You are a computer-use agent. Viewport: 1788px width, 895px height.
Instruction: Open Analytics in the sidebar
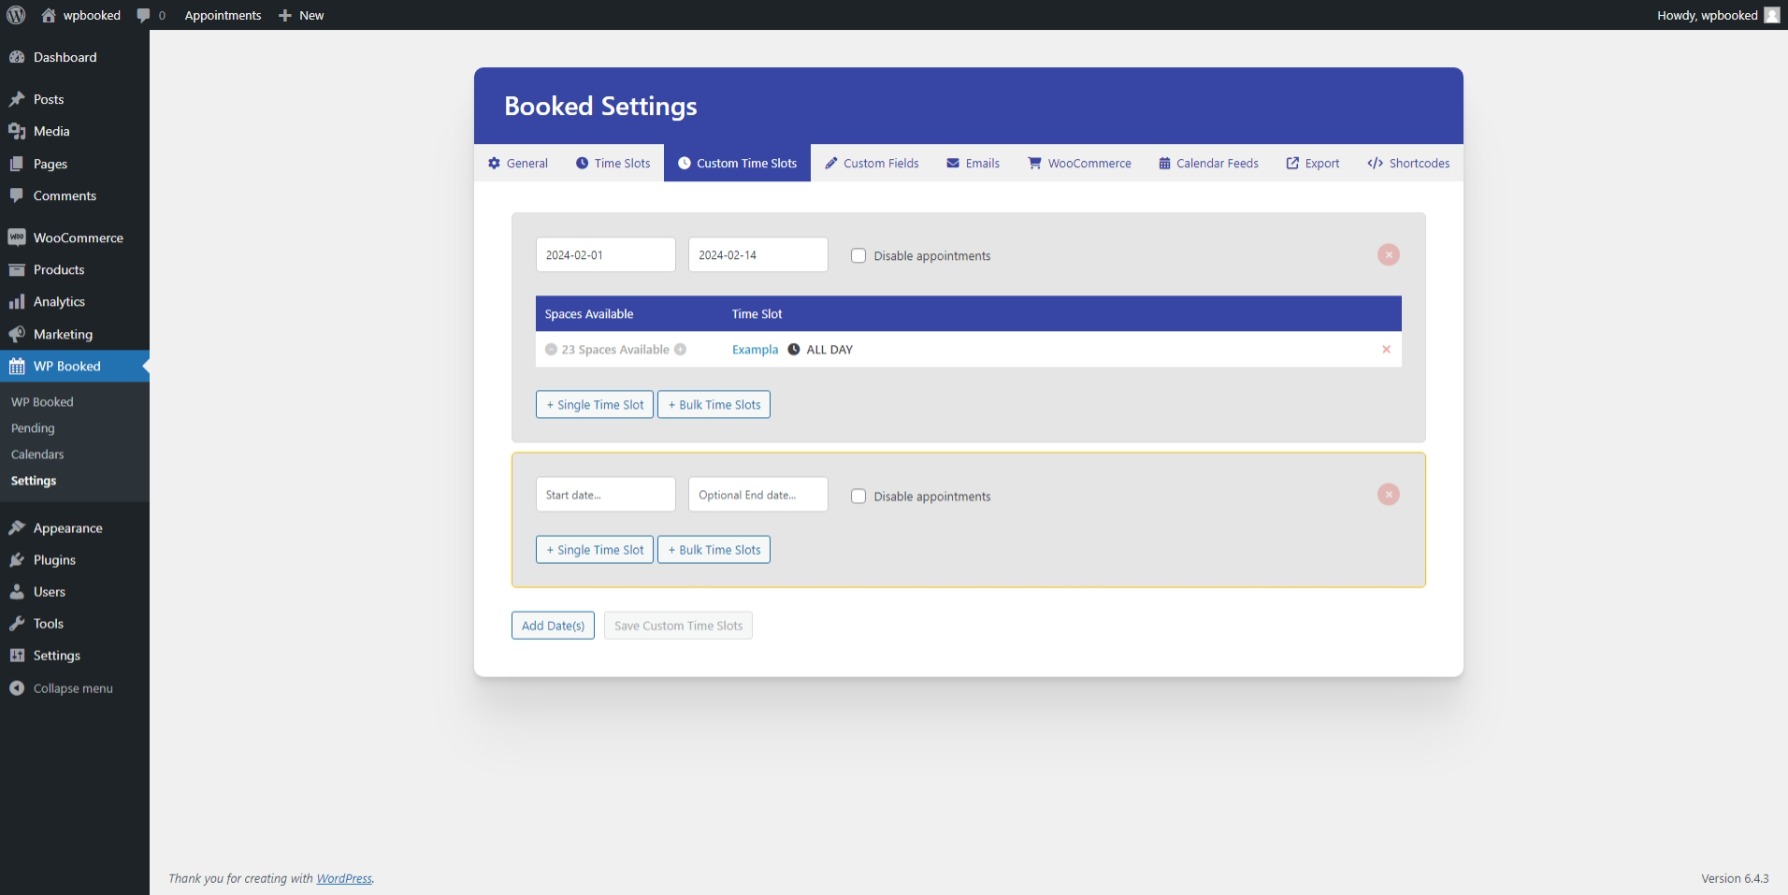tap(75, 302)
